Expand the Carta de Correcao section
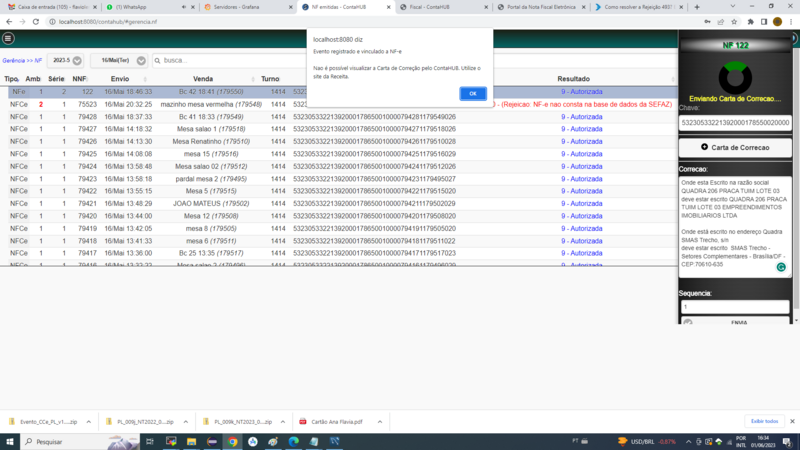 pos(735,147)
